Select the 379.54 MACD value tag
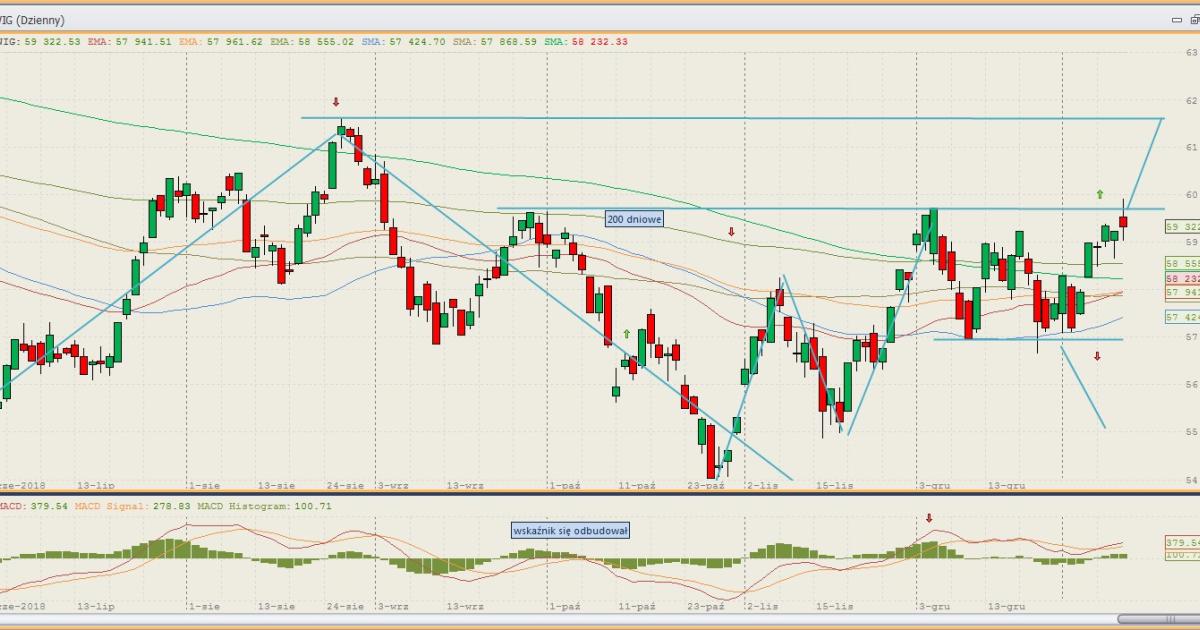The width and height of the screenshot is (1200, 630). tap(1182, 542)
